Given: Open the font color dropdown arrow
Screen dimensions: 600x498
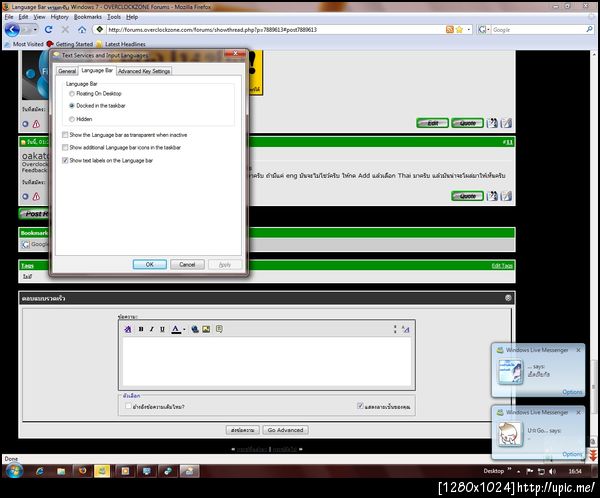Looking at the screenshot, I should (x=184, y=329).
